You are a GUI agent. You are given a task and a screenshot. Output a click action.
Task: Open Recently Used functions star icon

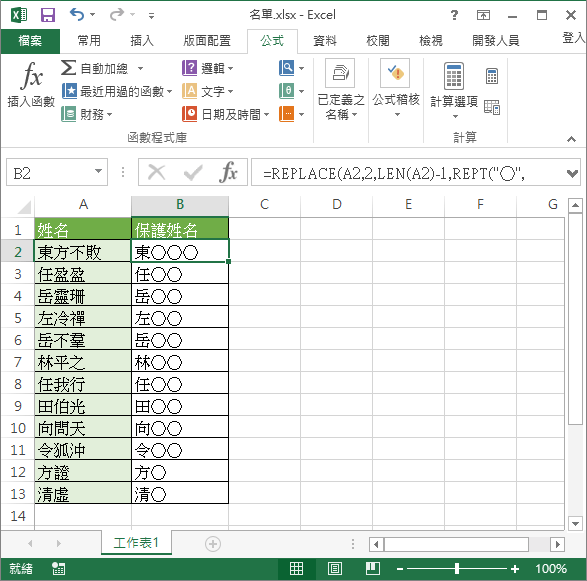coord(69,91)
